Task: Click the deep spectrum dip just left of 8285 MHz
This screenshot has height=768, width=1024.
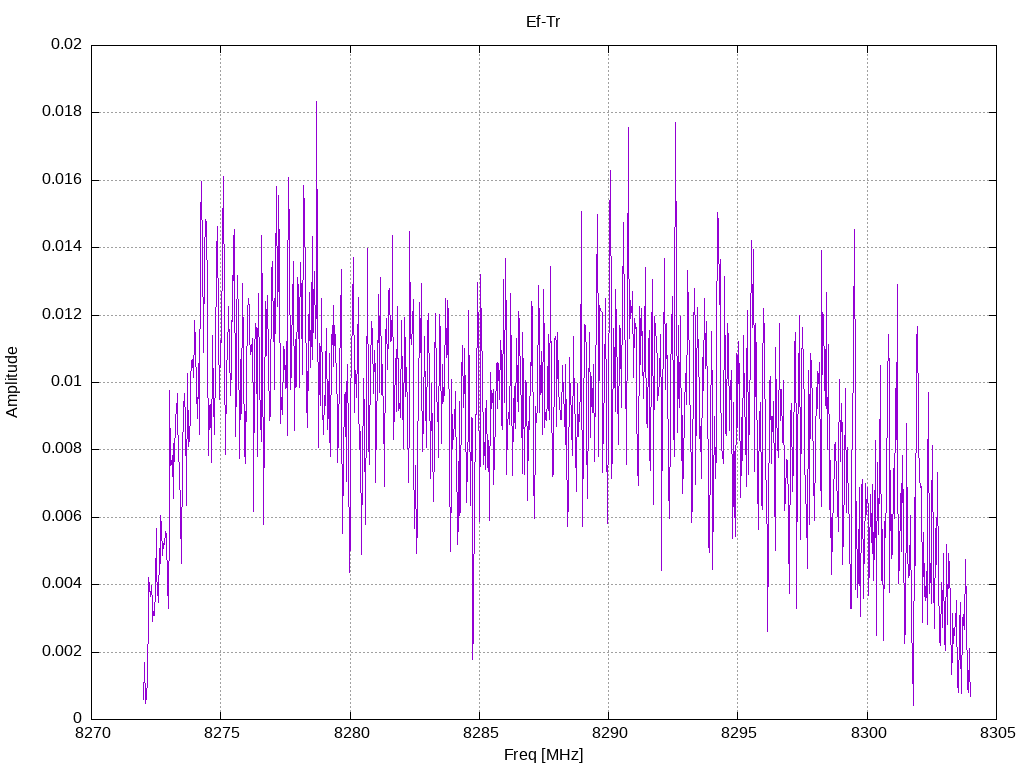Action: coord(473,657)
